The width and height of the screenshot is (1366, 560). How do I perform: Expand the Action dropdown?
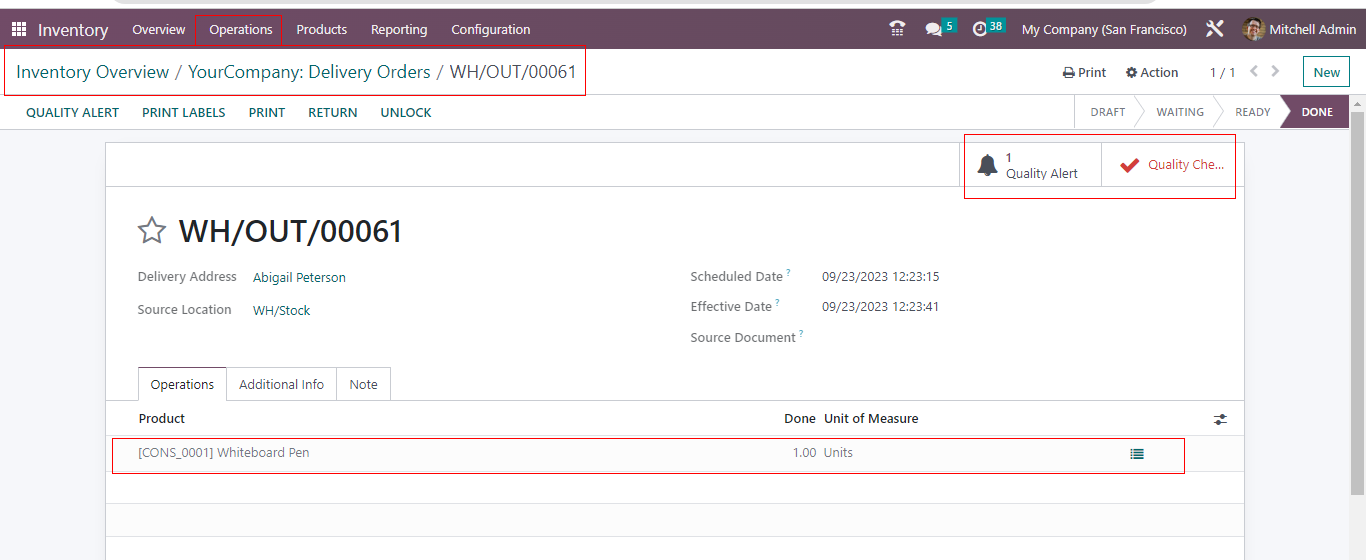tap(1152, 73)
